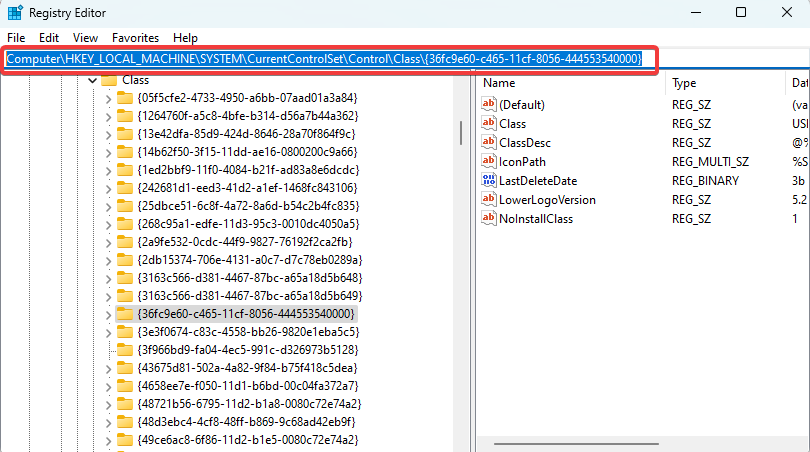This screenshot has width=810, height=452.
Task: Select the IconPath value name
Action: [522, 162]
